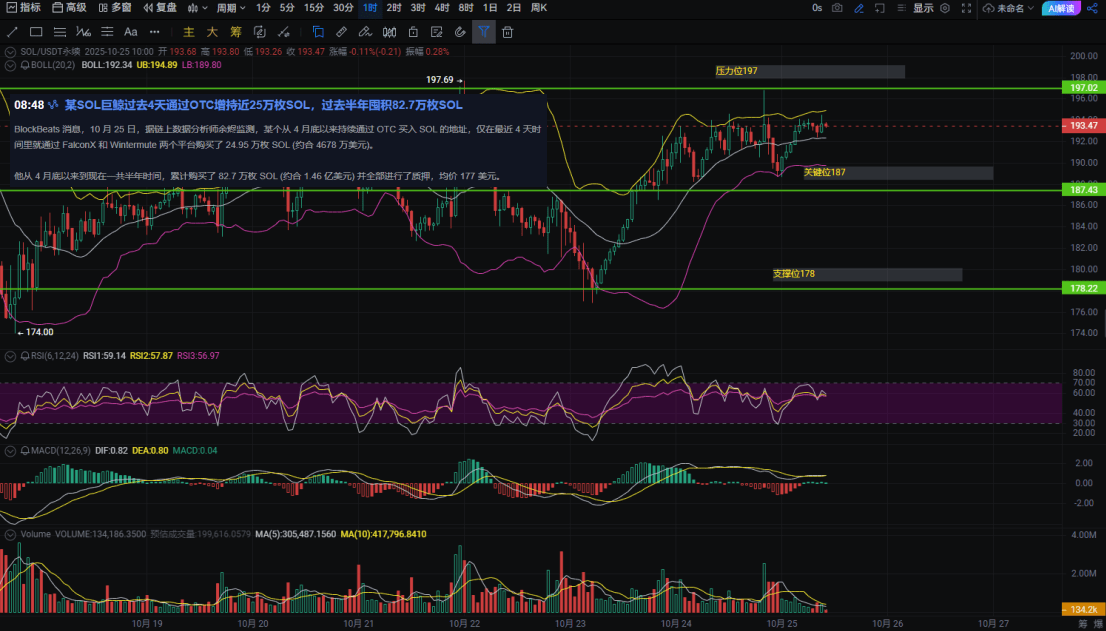Lock drawings using the padlock icon

click(x=413, y=32)
